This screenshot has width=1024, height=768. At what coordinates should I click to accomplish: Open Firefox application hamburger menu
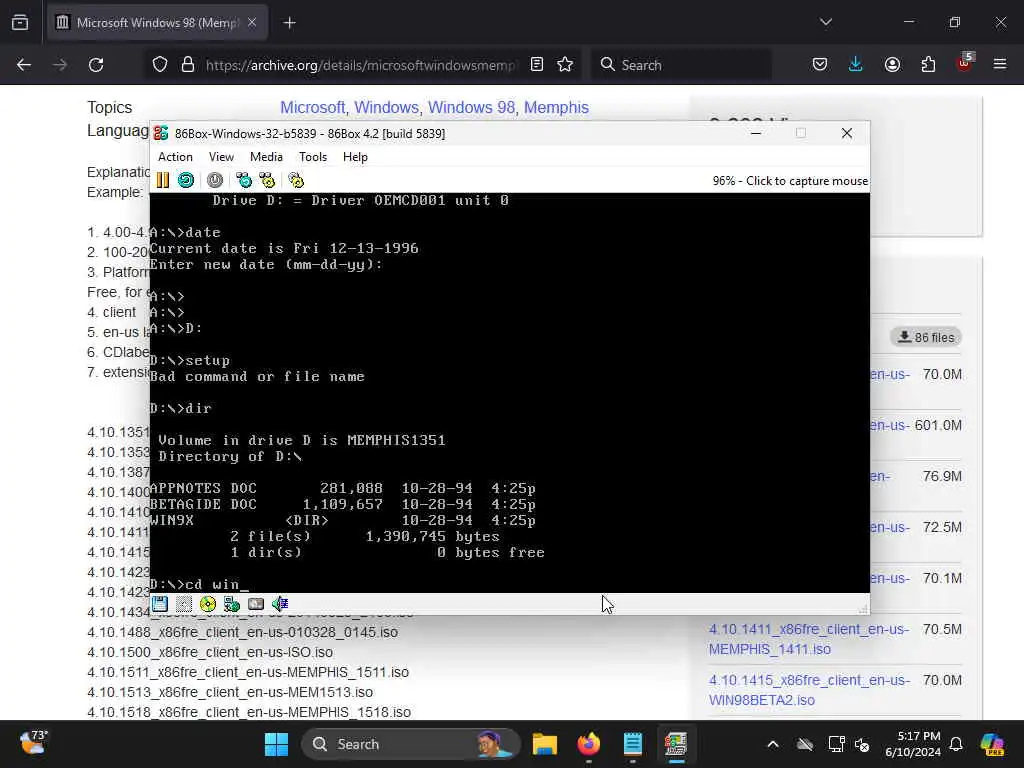[x=1000, y=64]
